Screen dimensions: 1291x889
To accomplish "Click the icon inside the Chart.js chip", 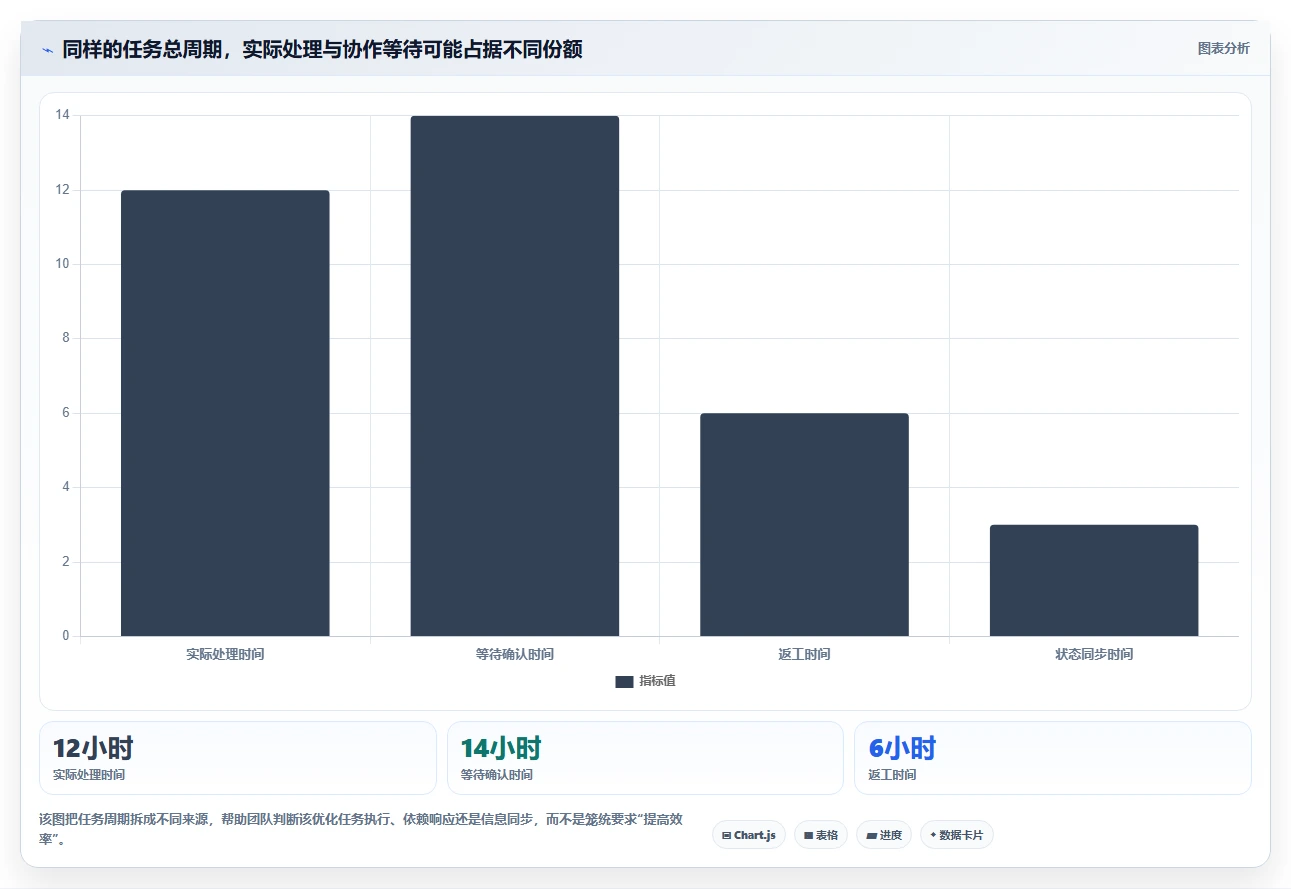I will 726,835.
